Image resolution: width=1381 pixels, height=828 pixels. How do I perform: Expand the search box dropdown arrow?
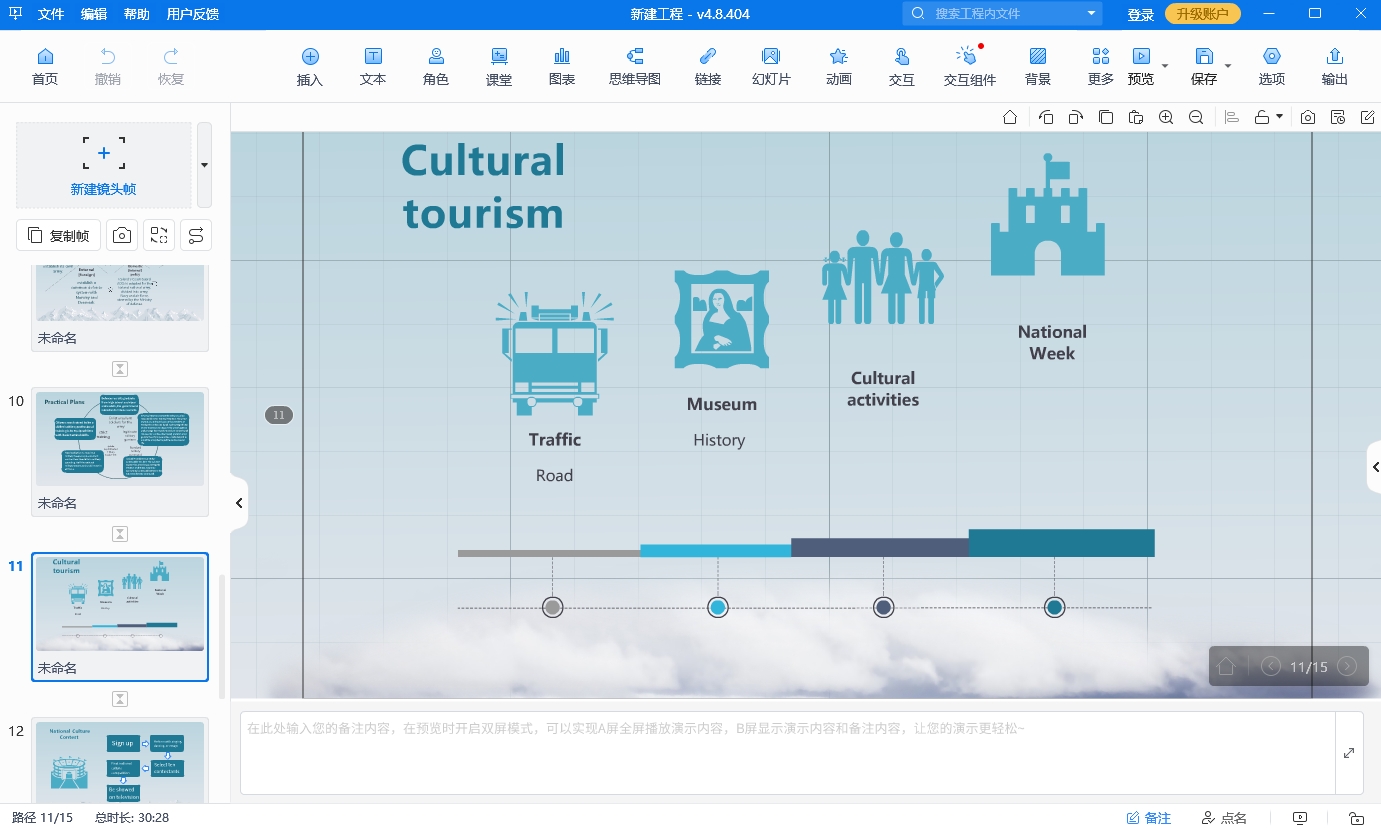[1091, 14]
